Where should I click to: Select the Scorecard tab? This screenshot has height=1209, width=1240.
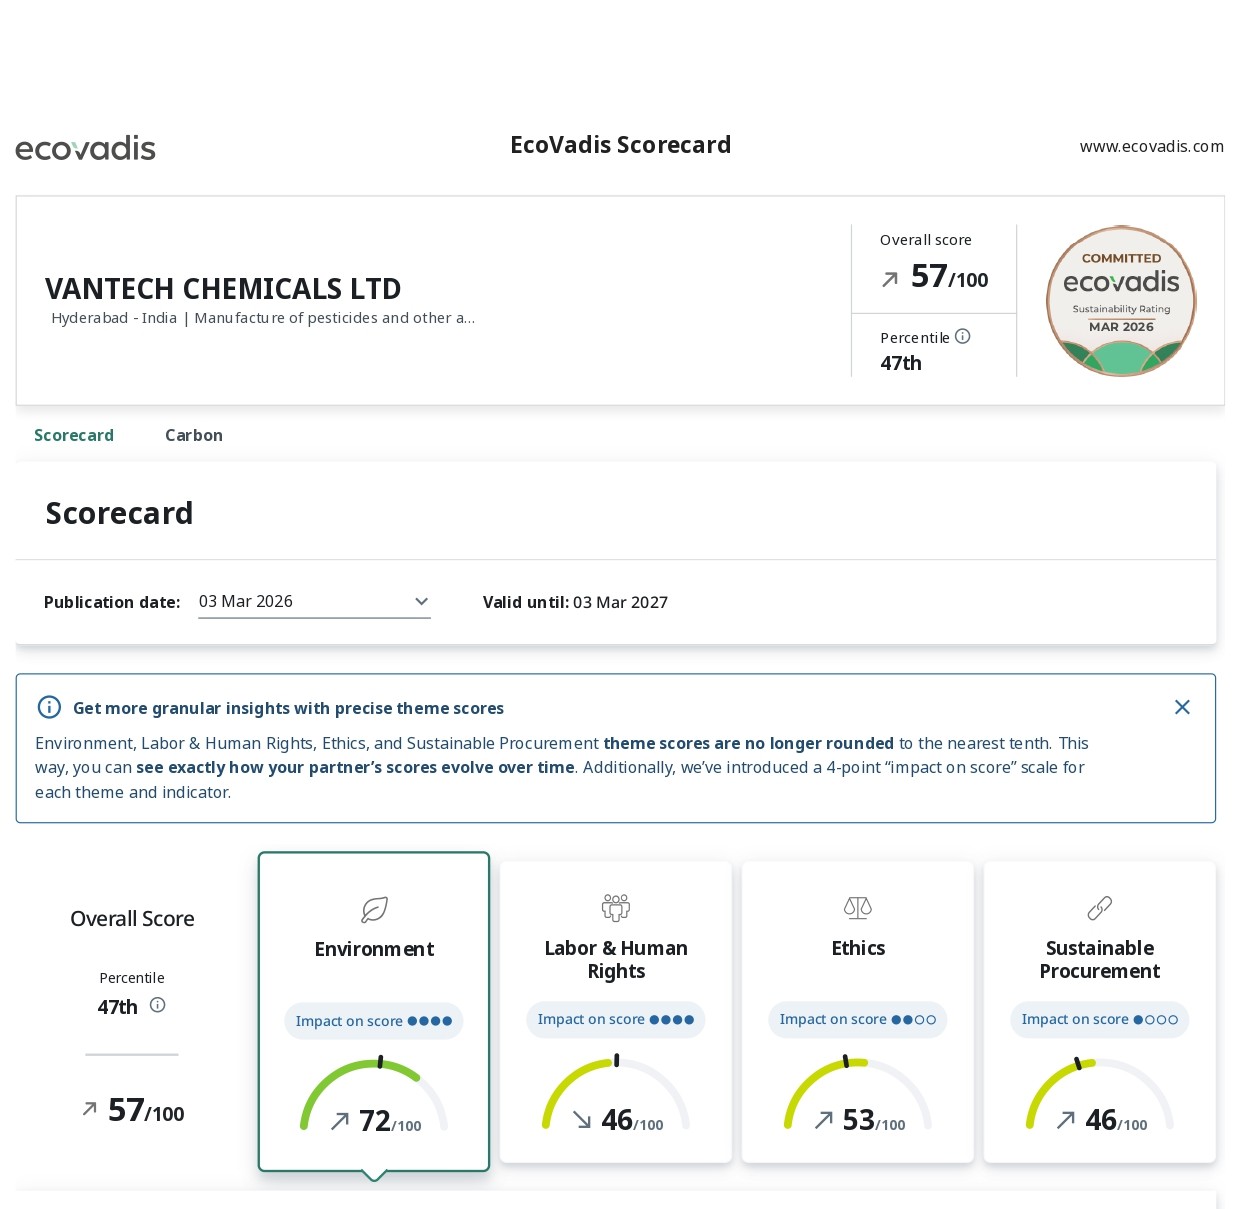pos(74,436)
